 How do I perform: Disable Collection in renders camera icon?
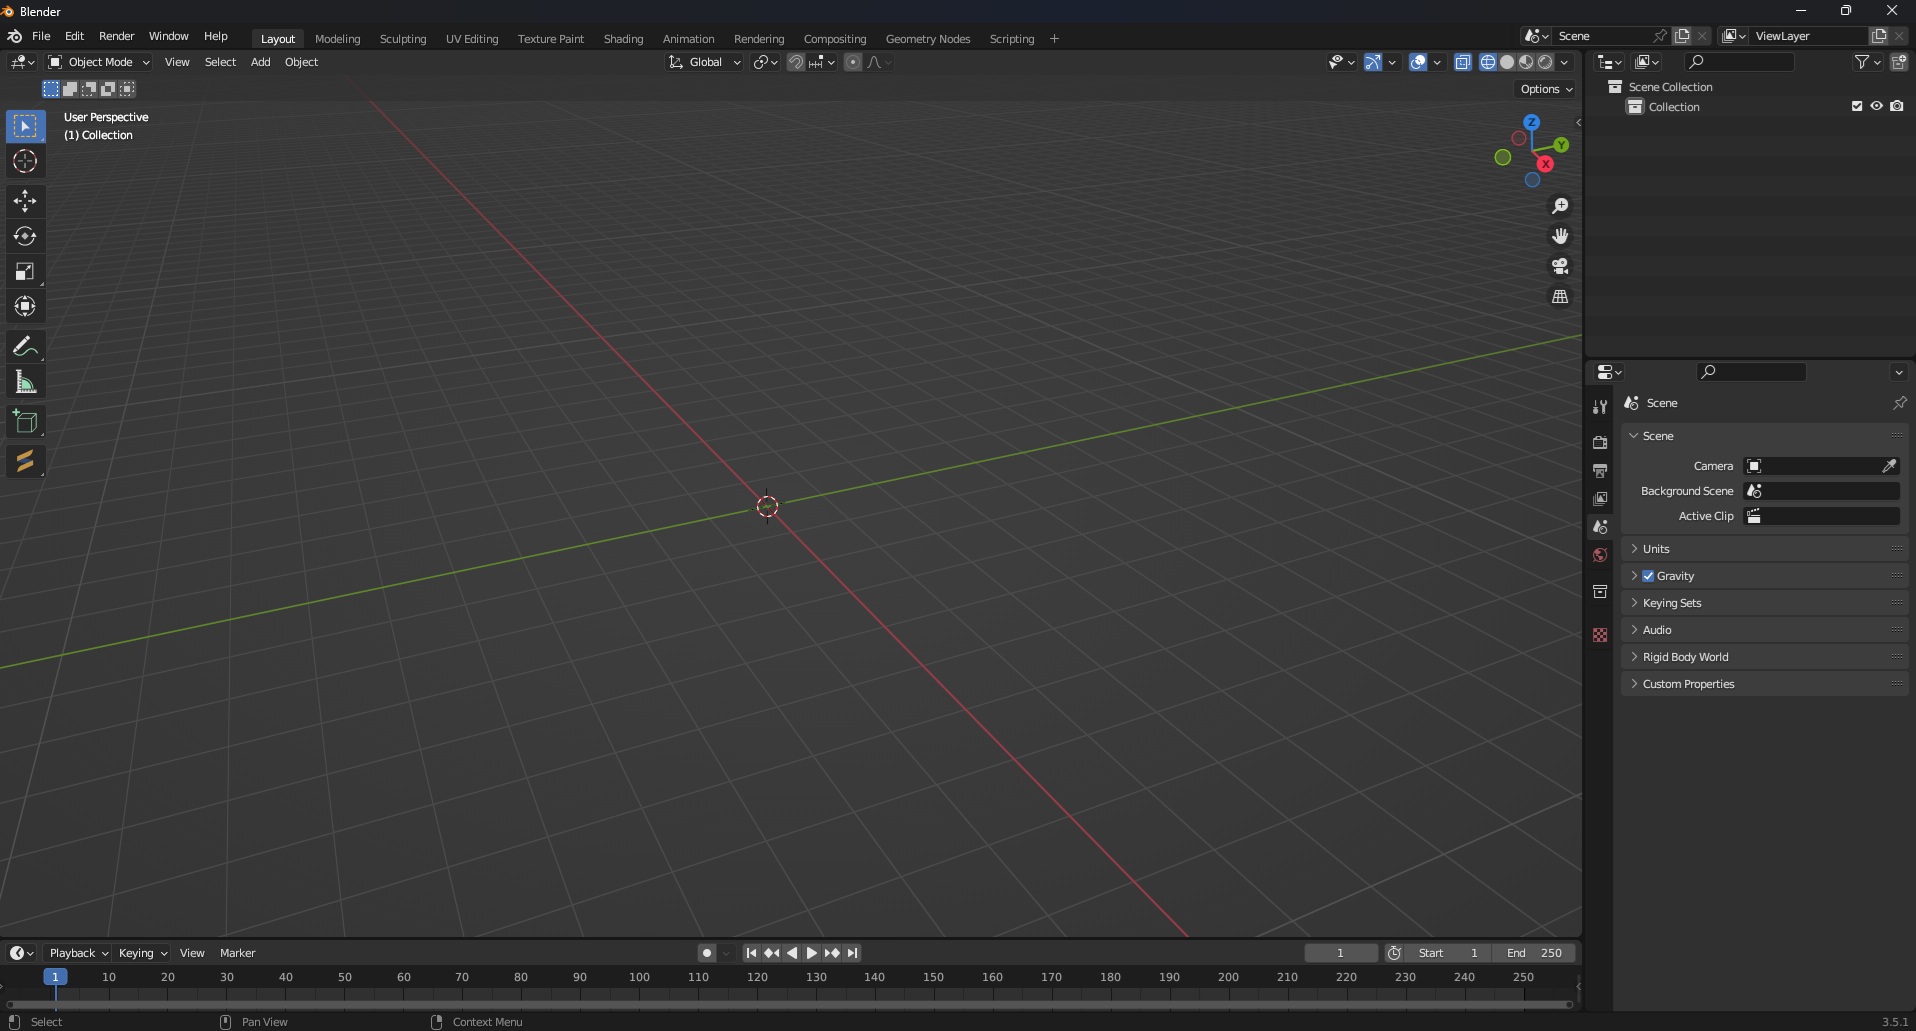click(x=1897, y=106)
